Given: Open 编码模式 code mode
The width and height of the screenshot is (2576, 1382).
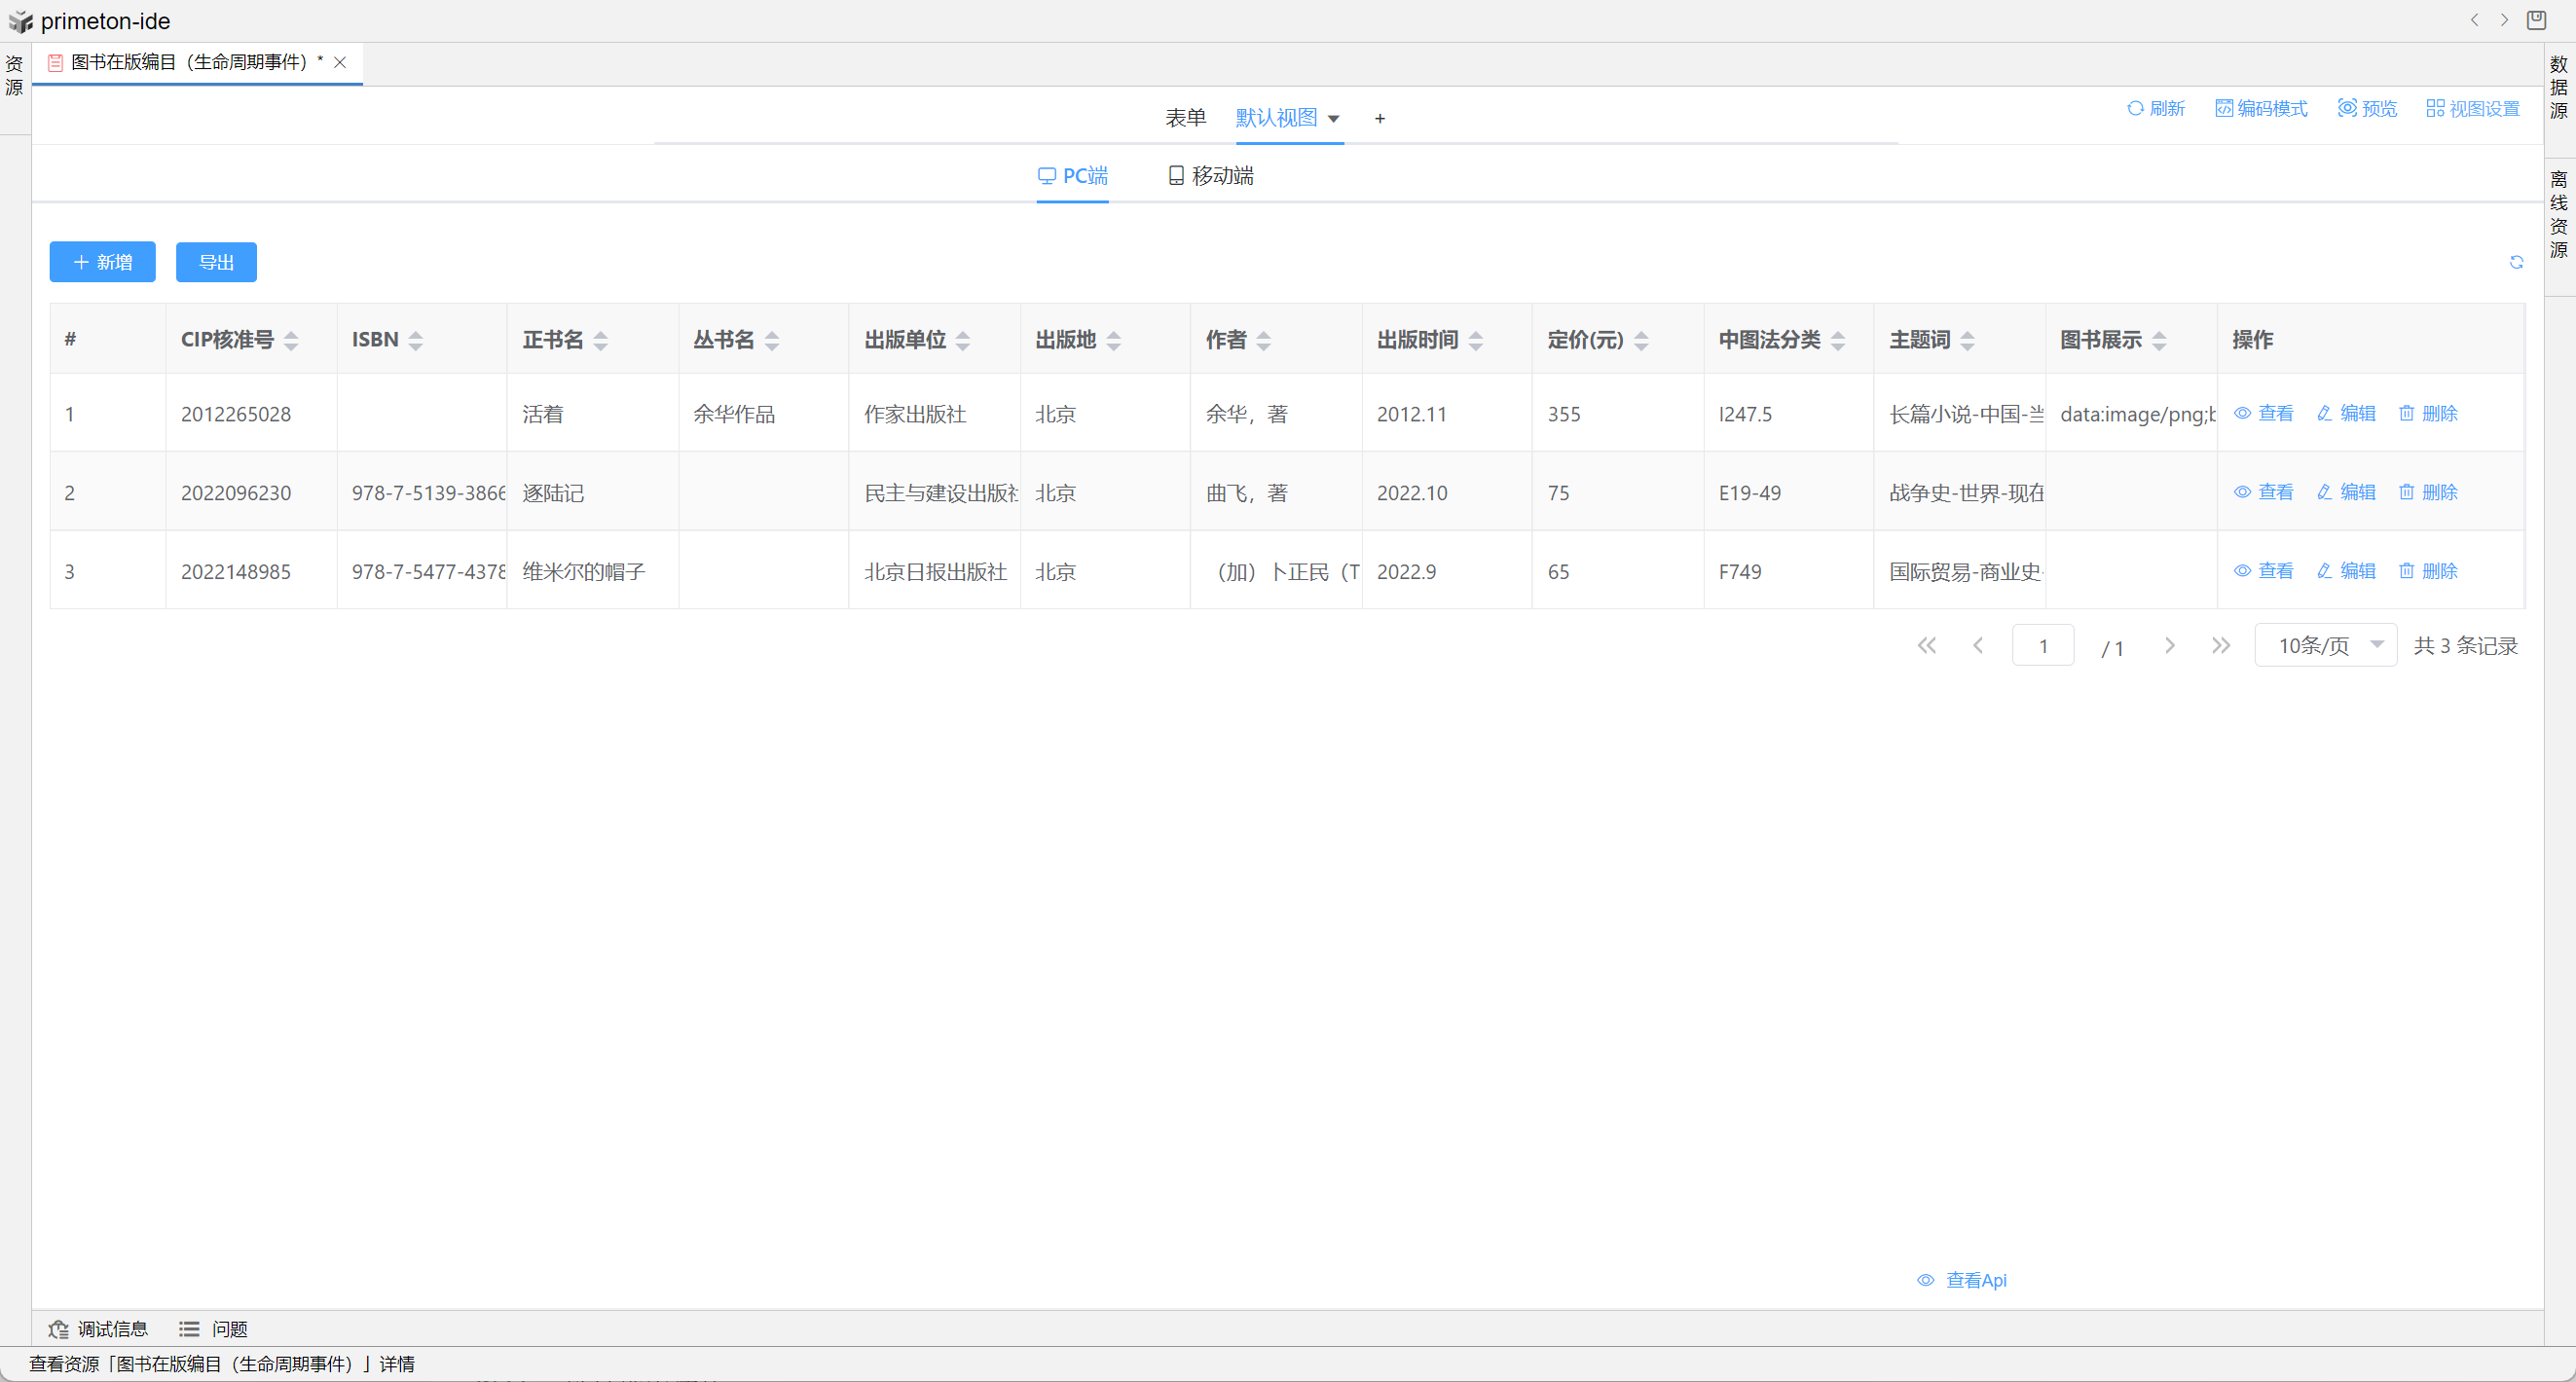Looking at the screenshot, I should (2261, 108).
